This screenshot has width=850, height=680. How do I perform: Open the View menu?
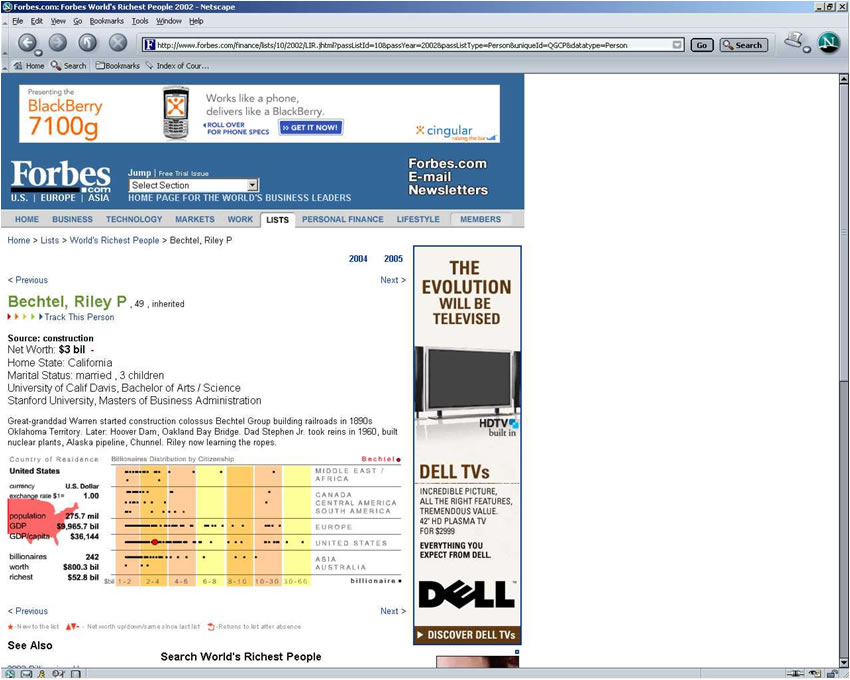coord(58,21)
